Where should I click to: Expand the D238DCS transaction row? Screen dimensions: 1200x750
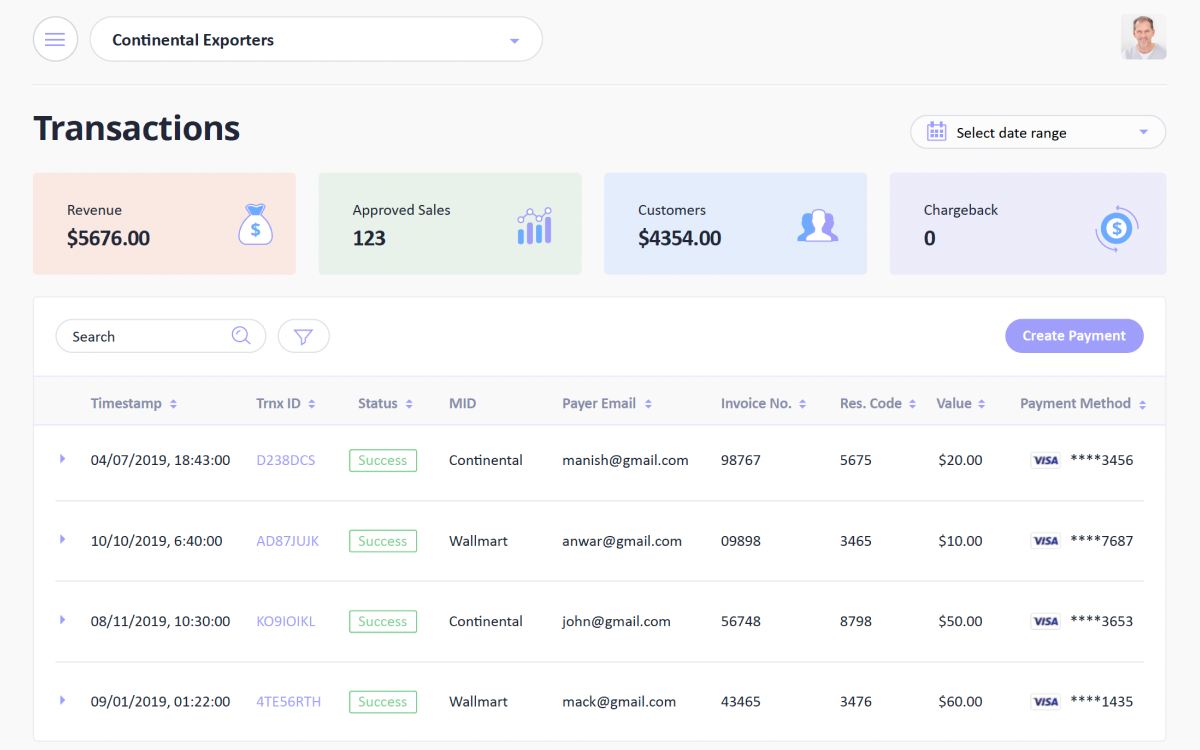tap(62, 459)
